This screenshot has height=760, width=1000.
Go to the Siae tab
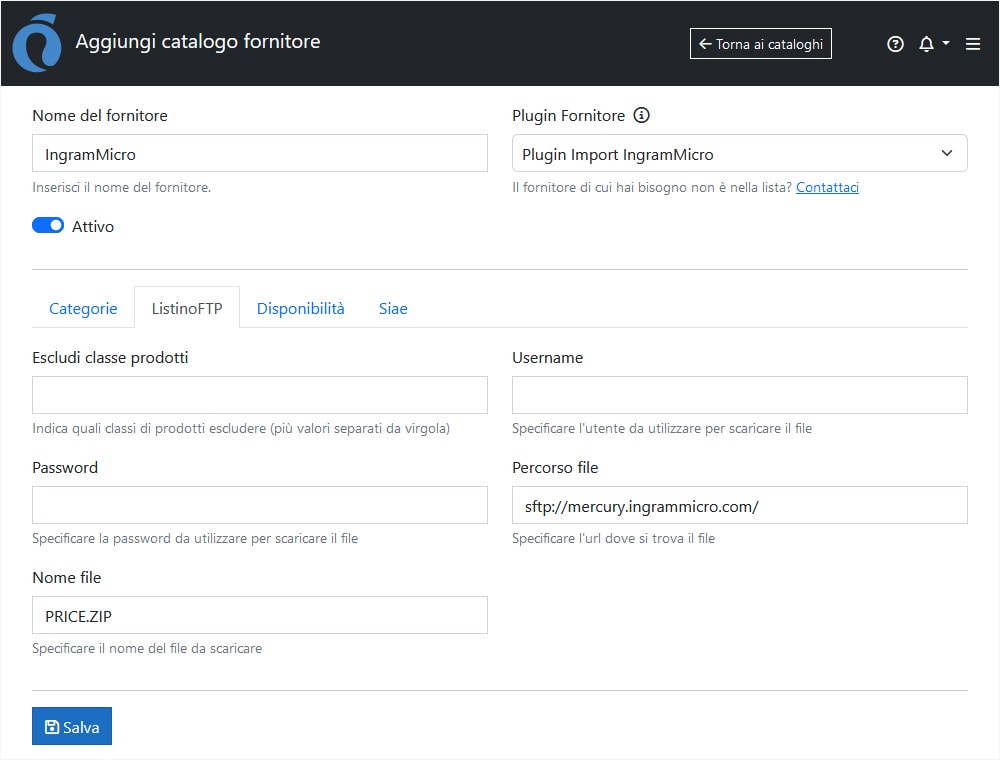click(x=393, y=308)
